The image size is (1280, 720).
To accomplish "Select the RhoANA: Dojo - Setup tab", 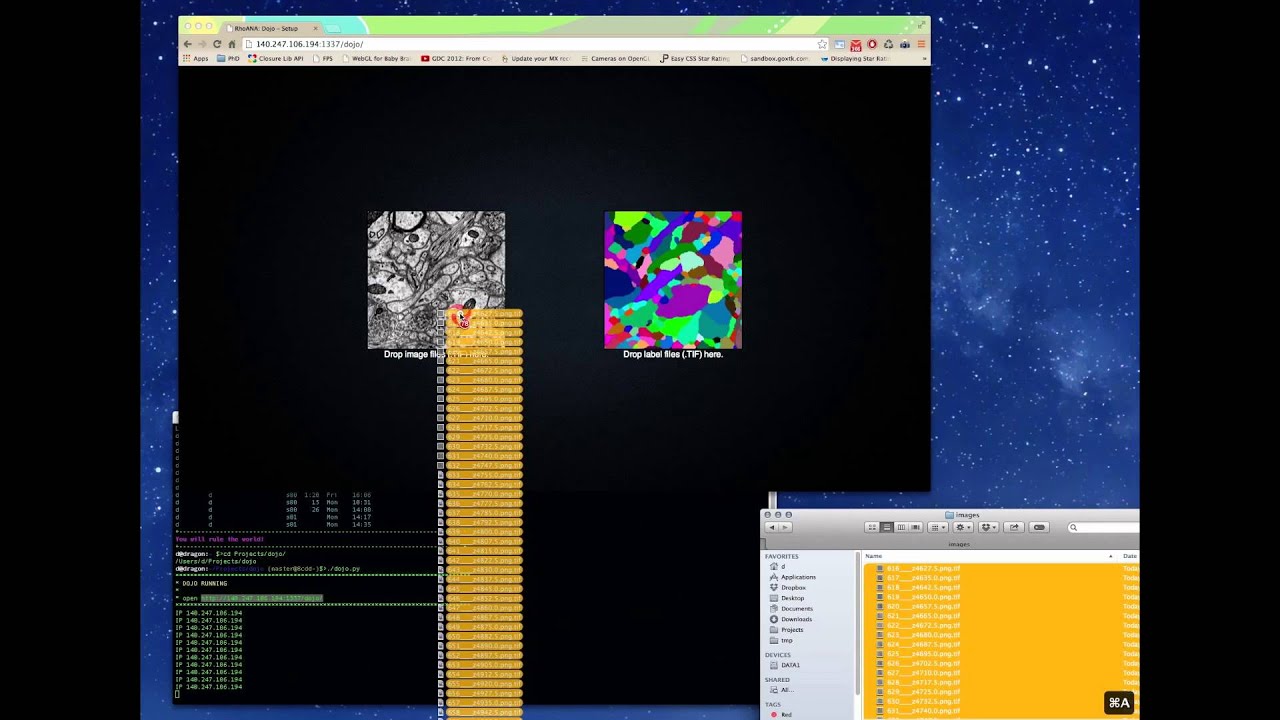I will 270,27.
